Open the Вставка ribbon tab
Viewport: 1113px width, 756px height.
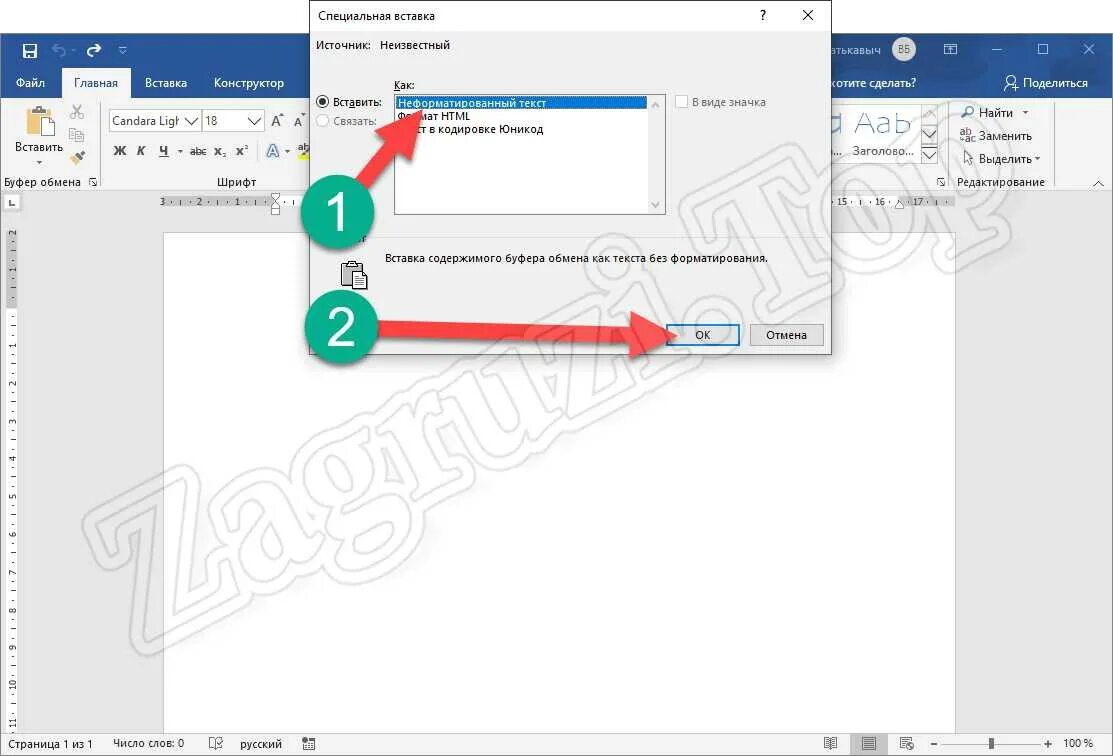click(165, 83)
